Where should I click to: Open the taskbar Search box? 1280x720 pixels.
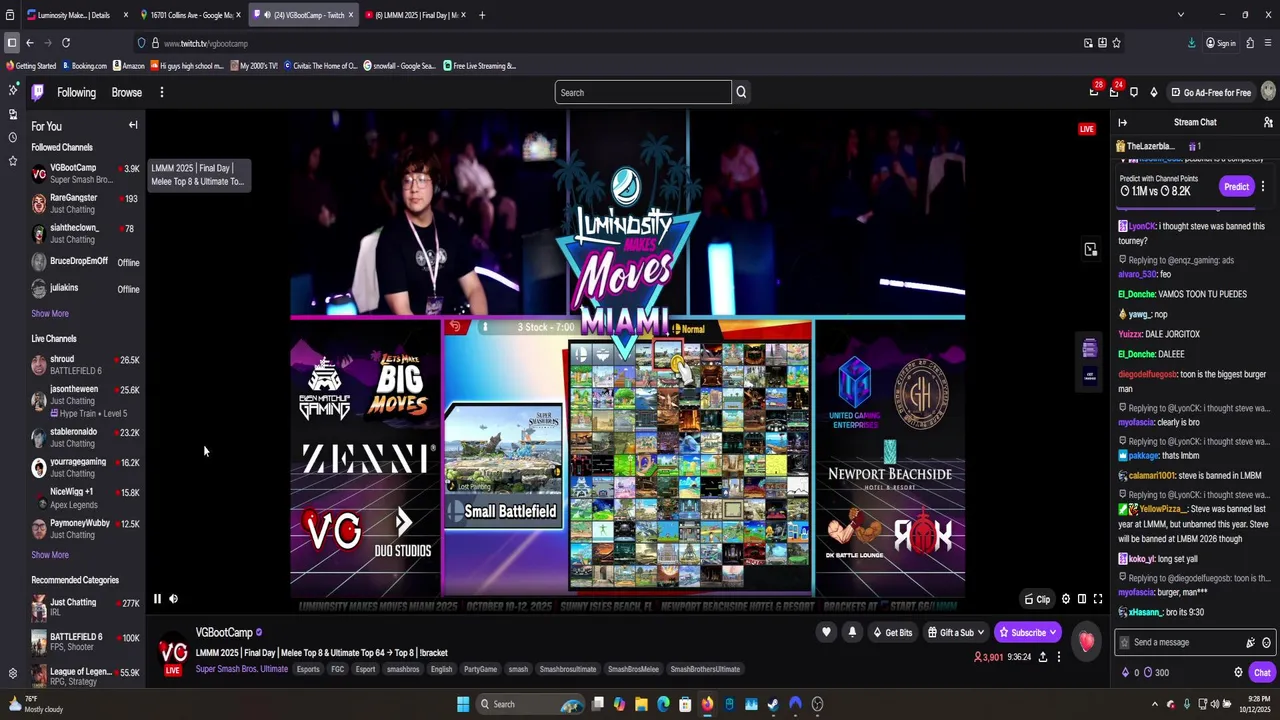(530, 704)
